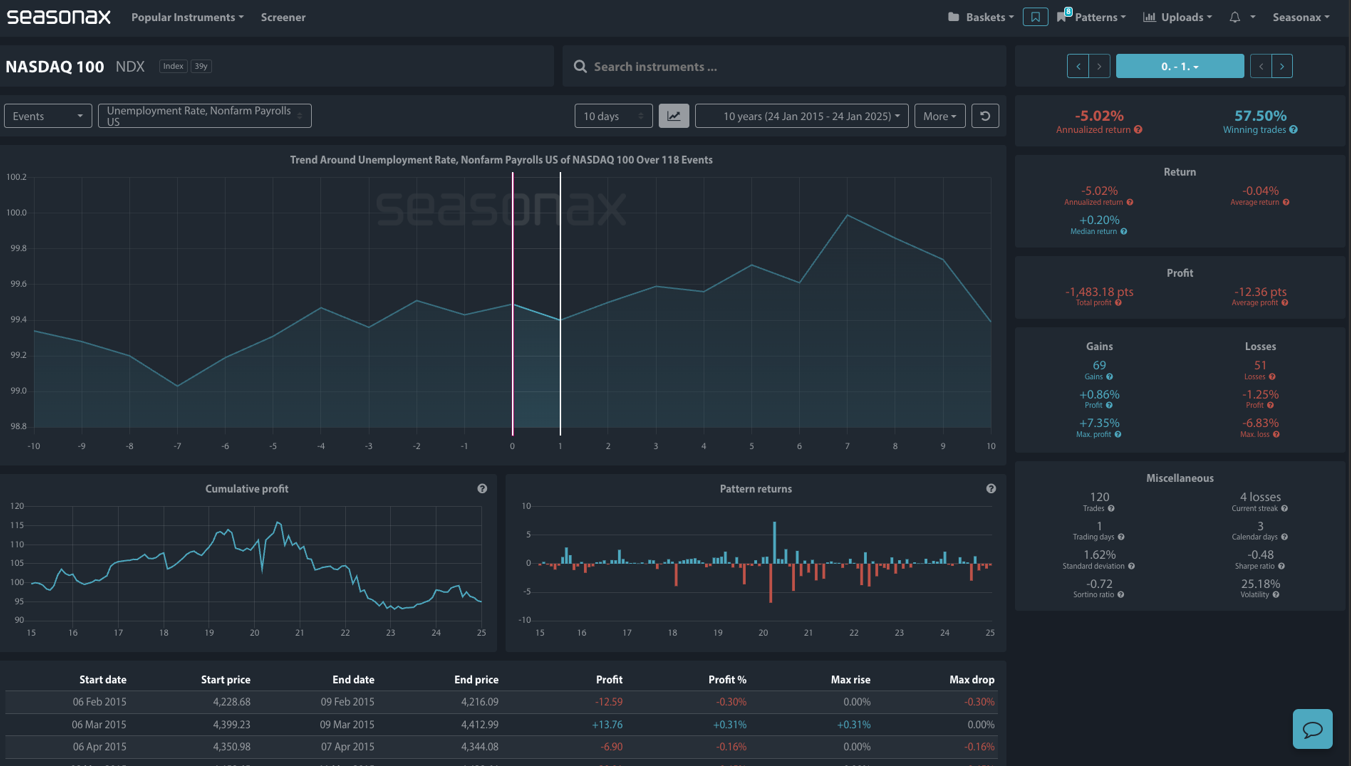Move start date back with left arrow
Screen dimensions: 1352x767
pos(1078,66)
